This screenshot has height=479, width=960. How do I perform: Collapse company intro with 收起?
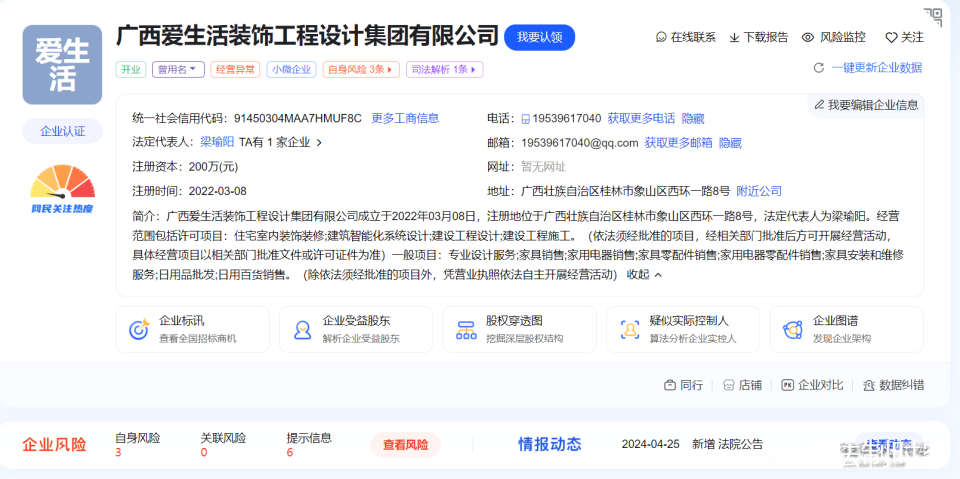(x=644, y=274)
